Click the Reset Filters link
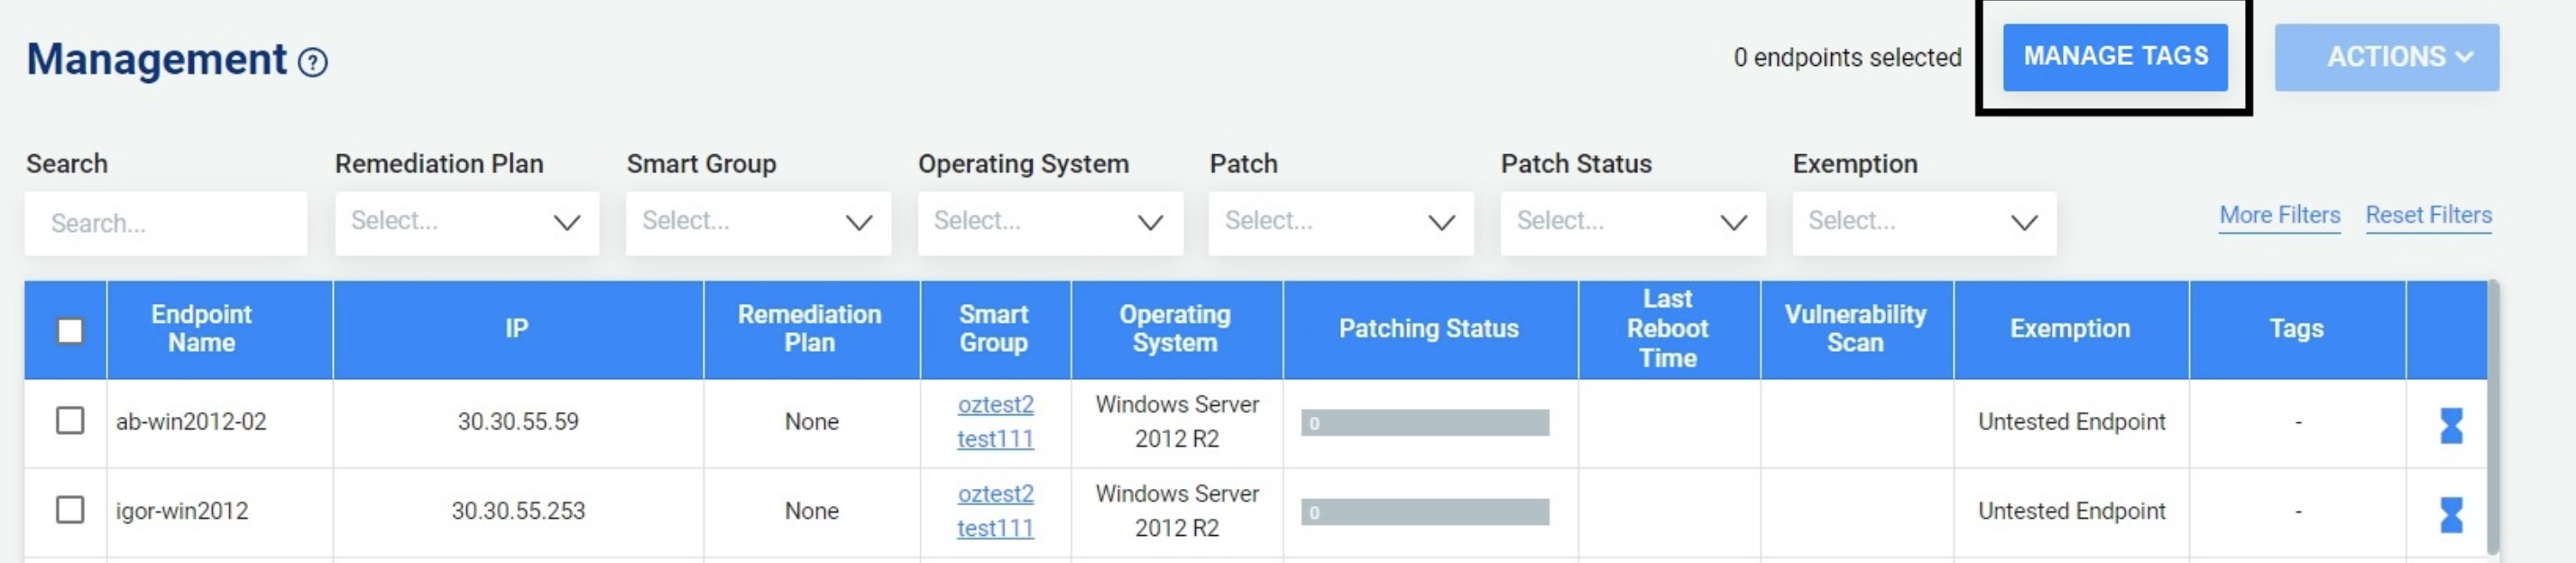The image size is (2576, 563). tap(2428, 216)
